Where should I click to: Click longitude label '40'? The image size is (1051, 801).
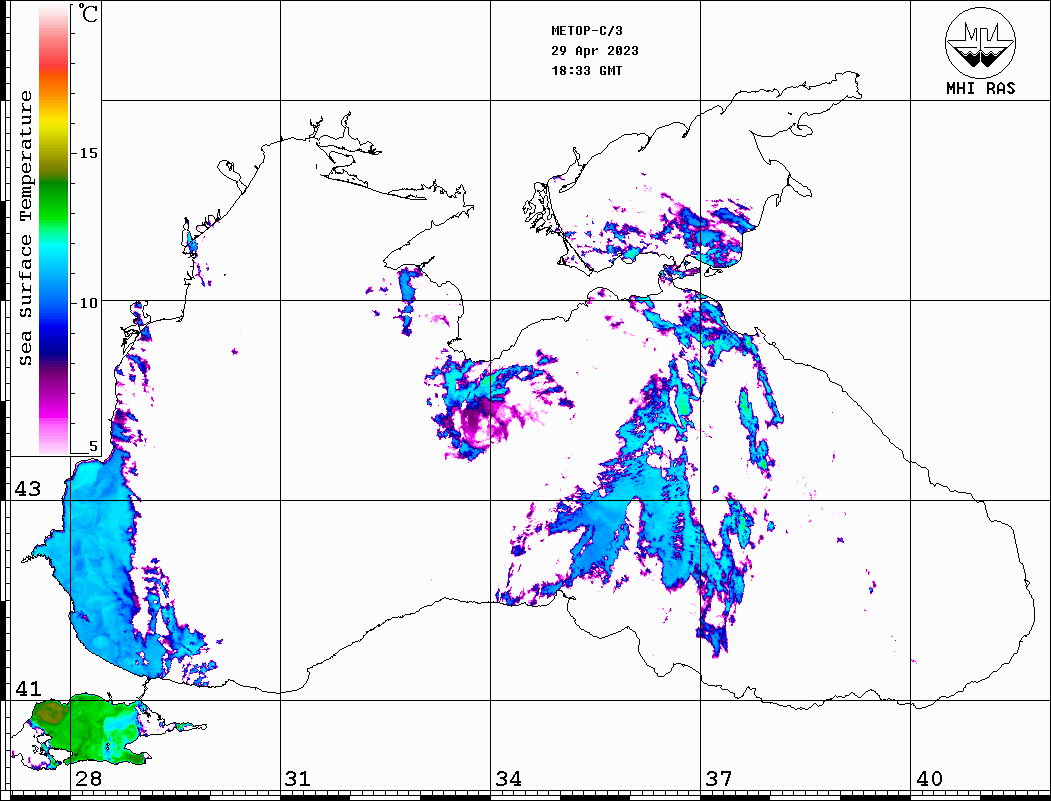click(929, 778)
